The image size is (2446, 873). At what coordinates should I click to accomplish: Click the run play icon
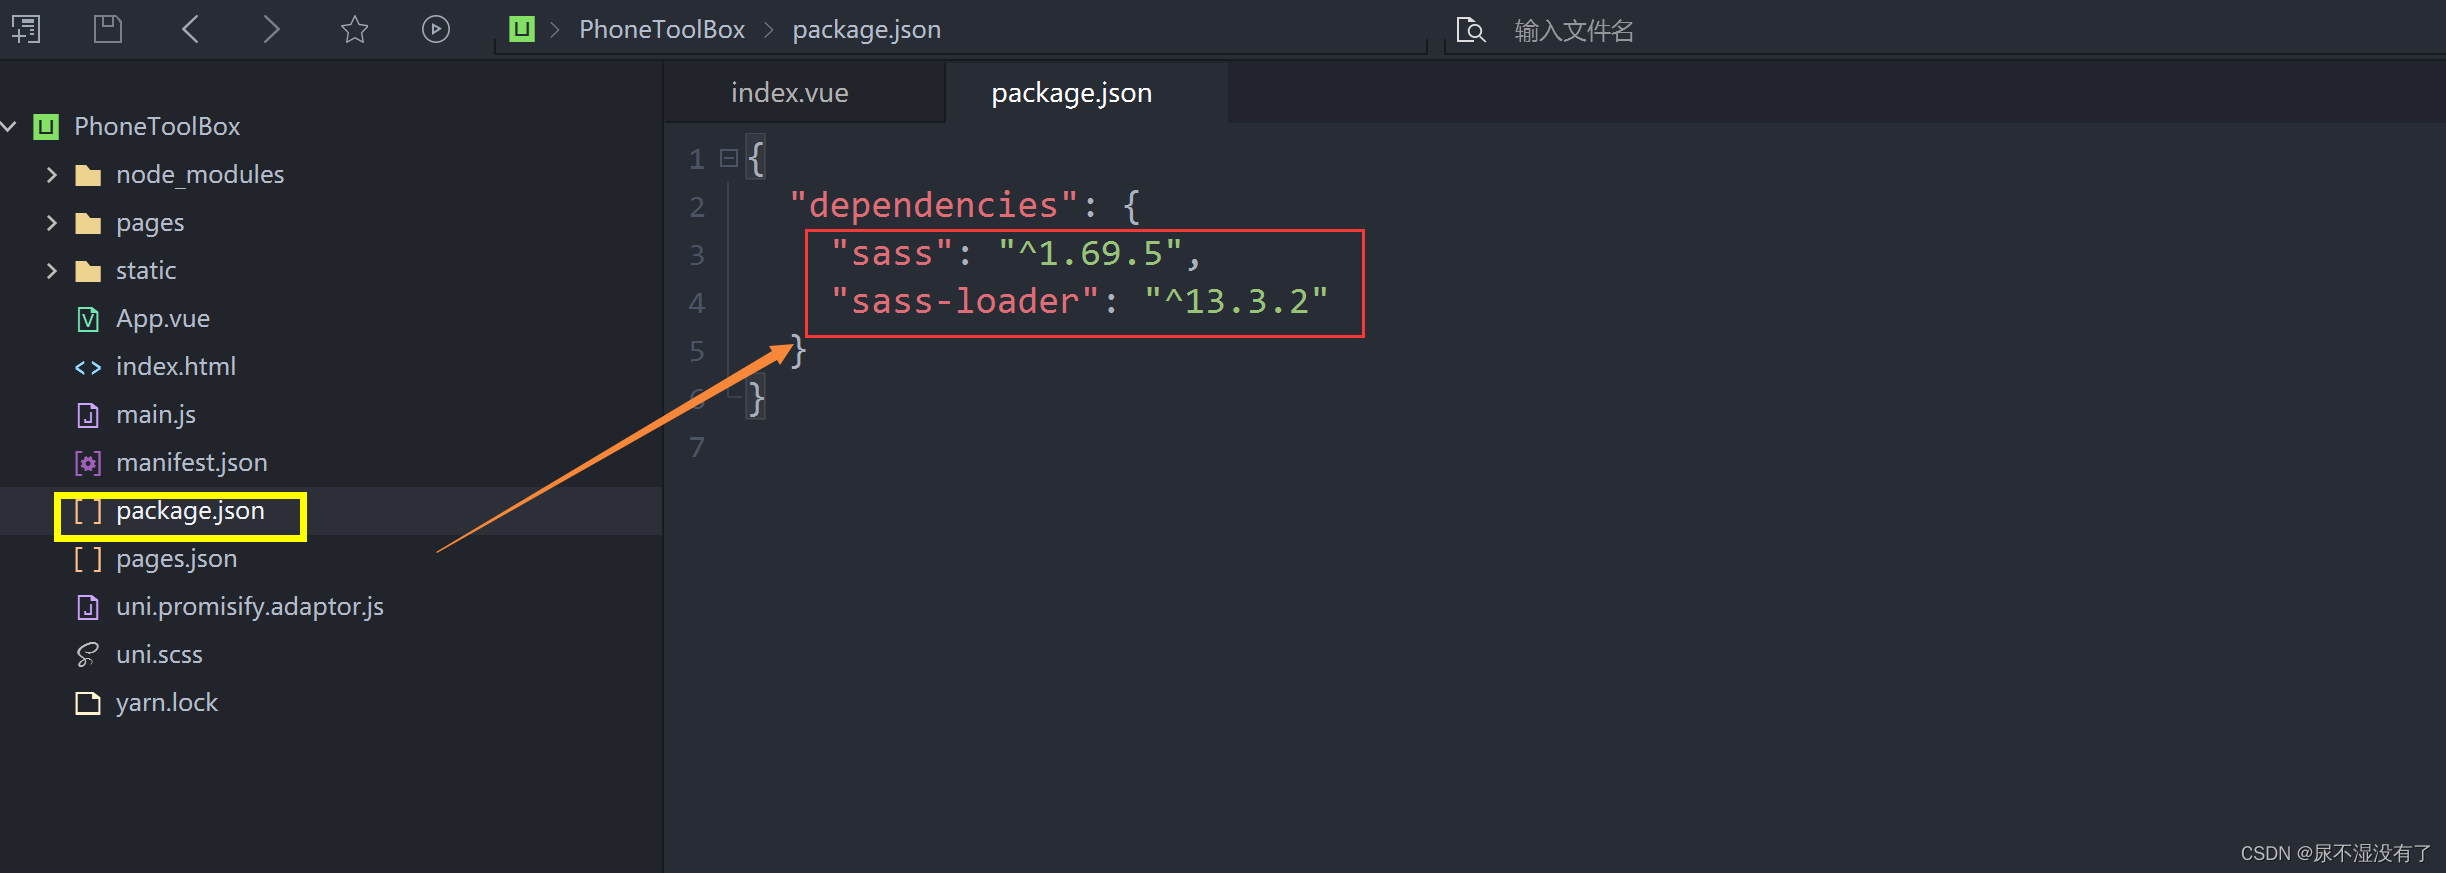436,29
